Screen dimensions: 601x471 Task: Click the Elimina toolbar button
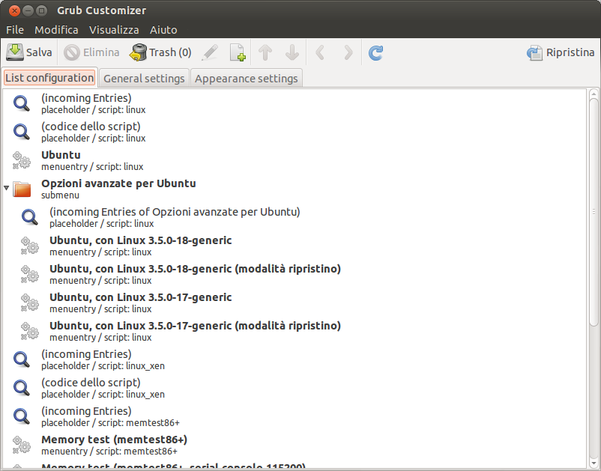tap(91, 52)
